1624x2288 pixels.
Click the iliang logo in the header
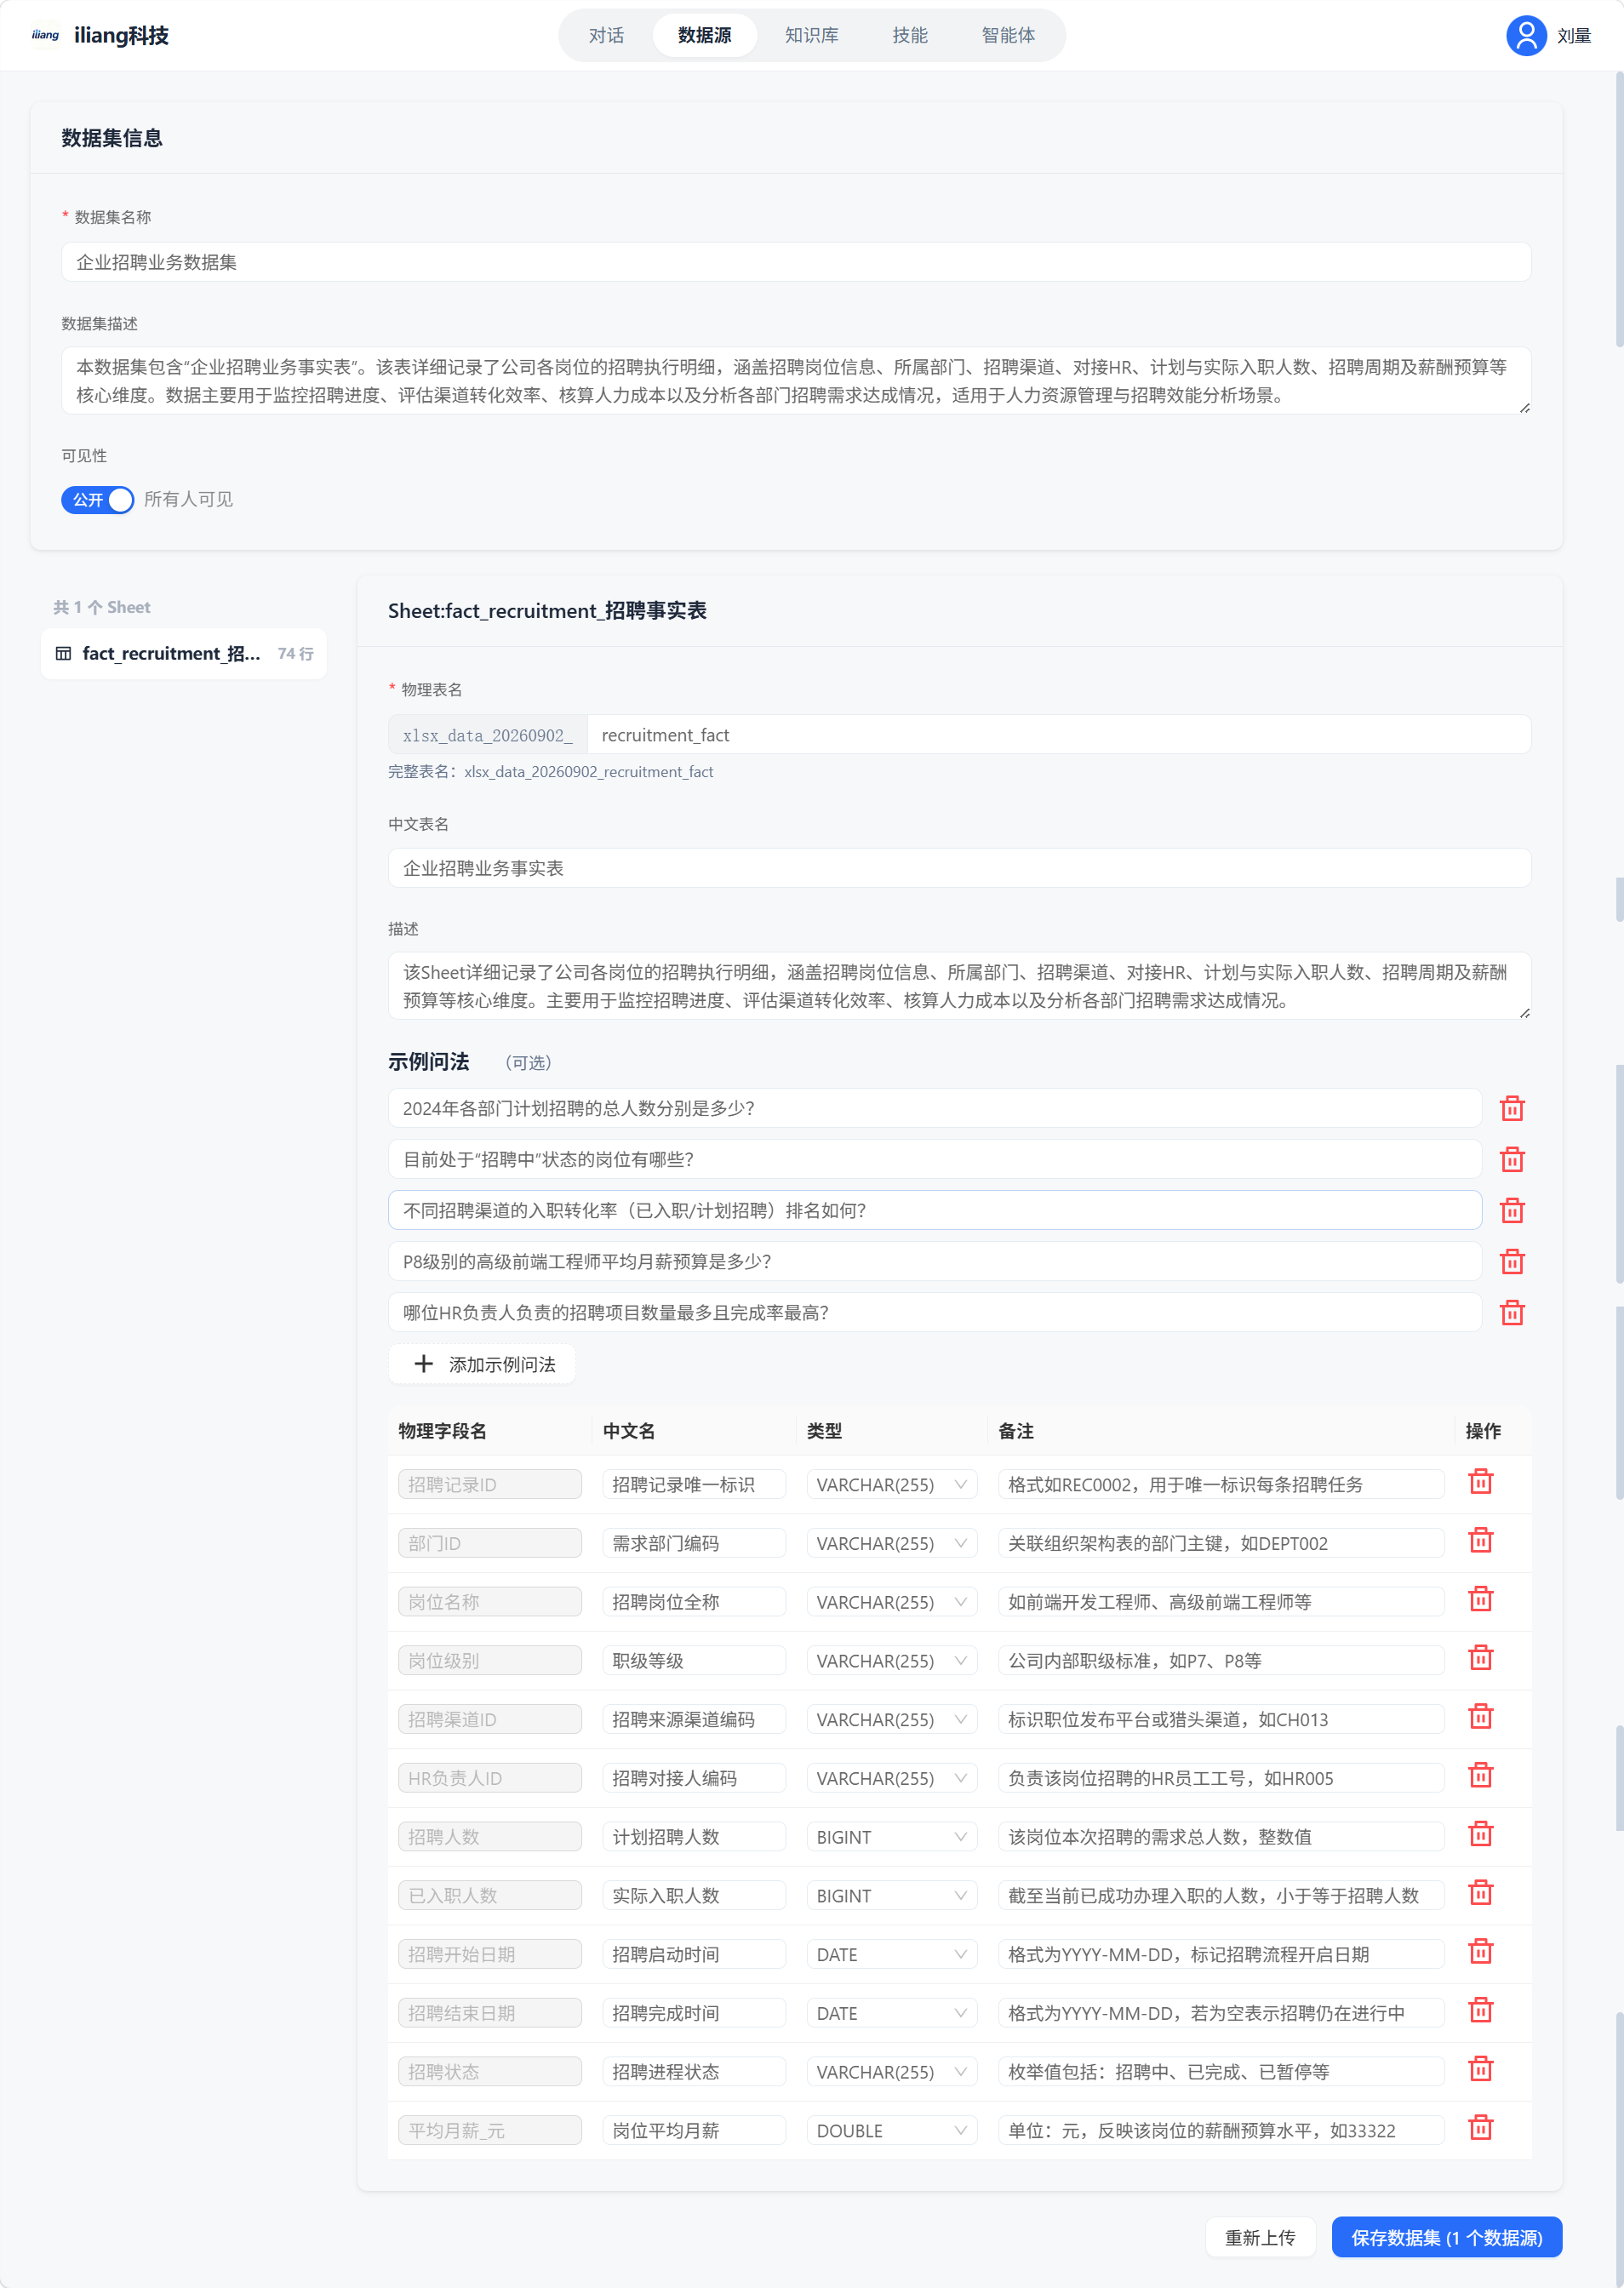point(45,35)
